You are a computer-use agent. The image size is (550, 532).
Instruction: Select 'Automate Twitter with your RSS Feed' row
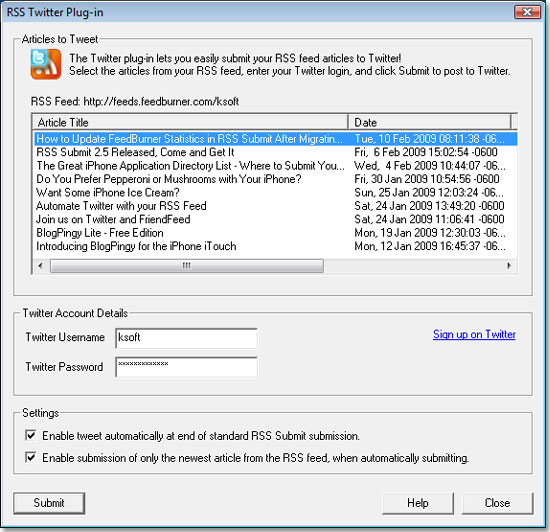[275, 206]
